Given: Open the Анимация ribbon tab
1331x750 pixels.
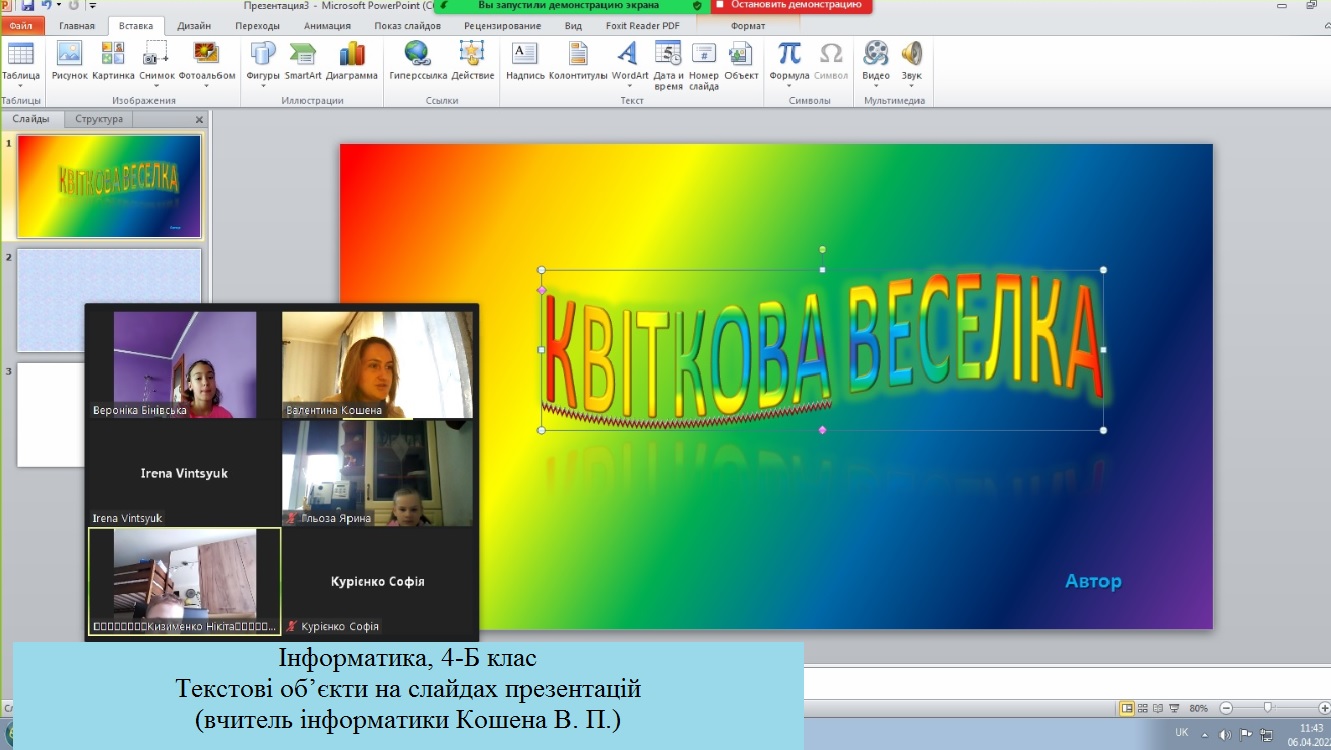Looking at the screenshot, I should coord(328,26).
